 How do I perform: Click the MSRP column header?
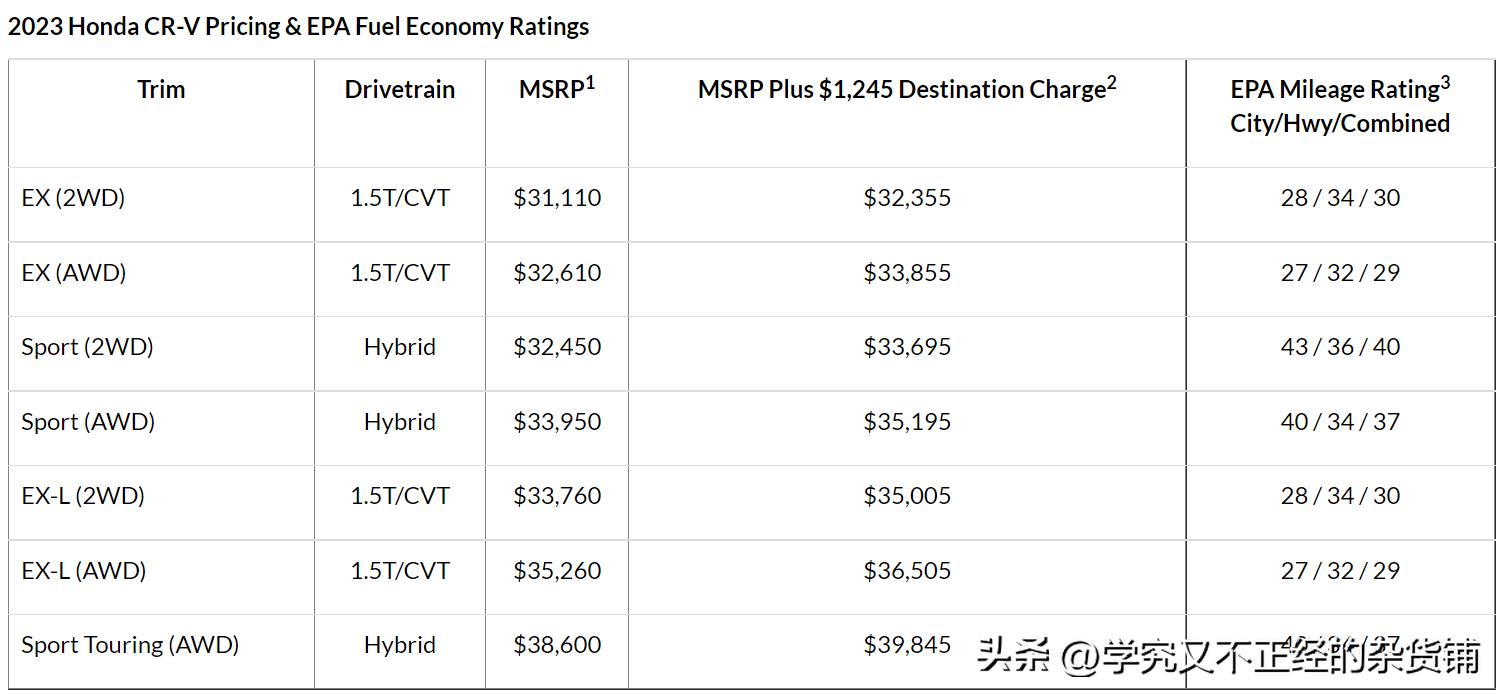coord(557,88)
